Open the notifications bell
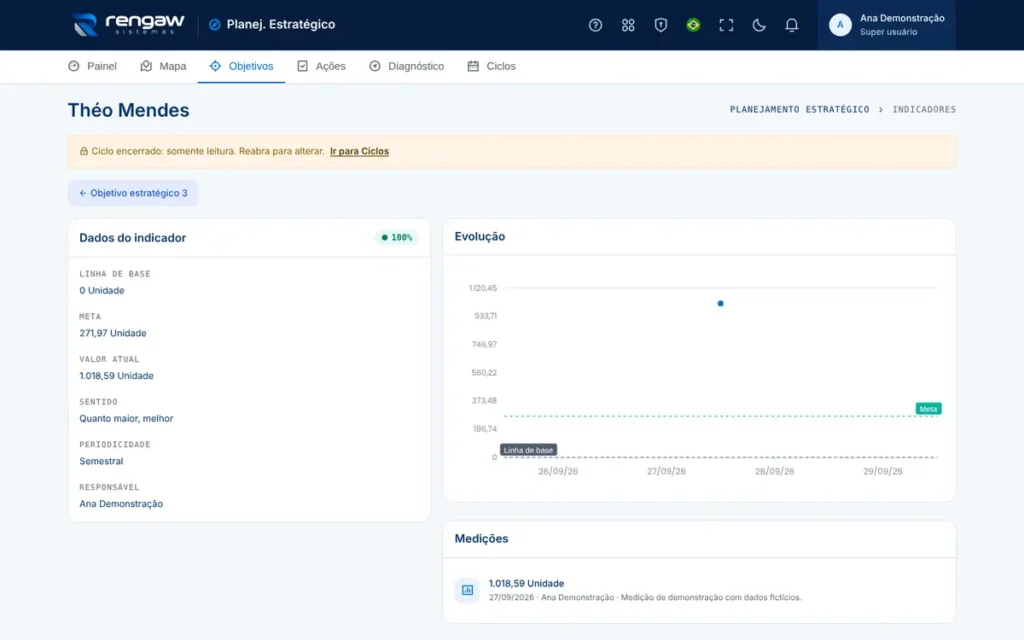This screenshot has width=1024, height=640. [791, 25]
